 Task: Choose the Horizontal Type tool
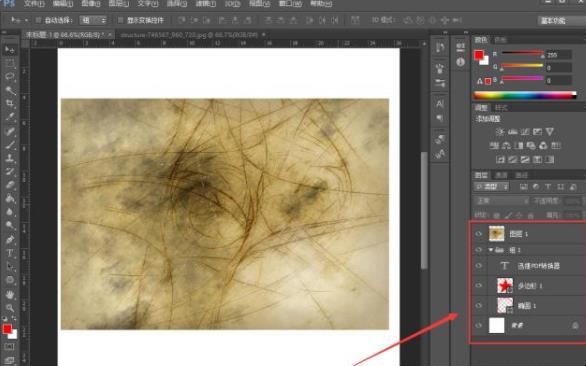(x=10, y=253)
